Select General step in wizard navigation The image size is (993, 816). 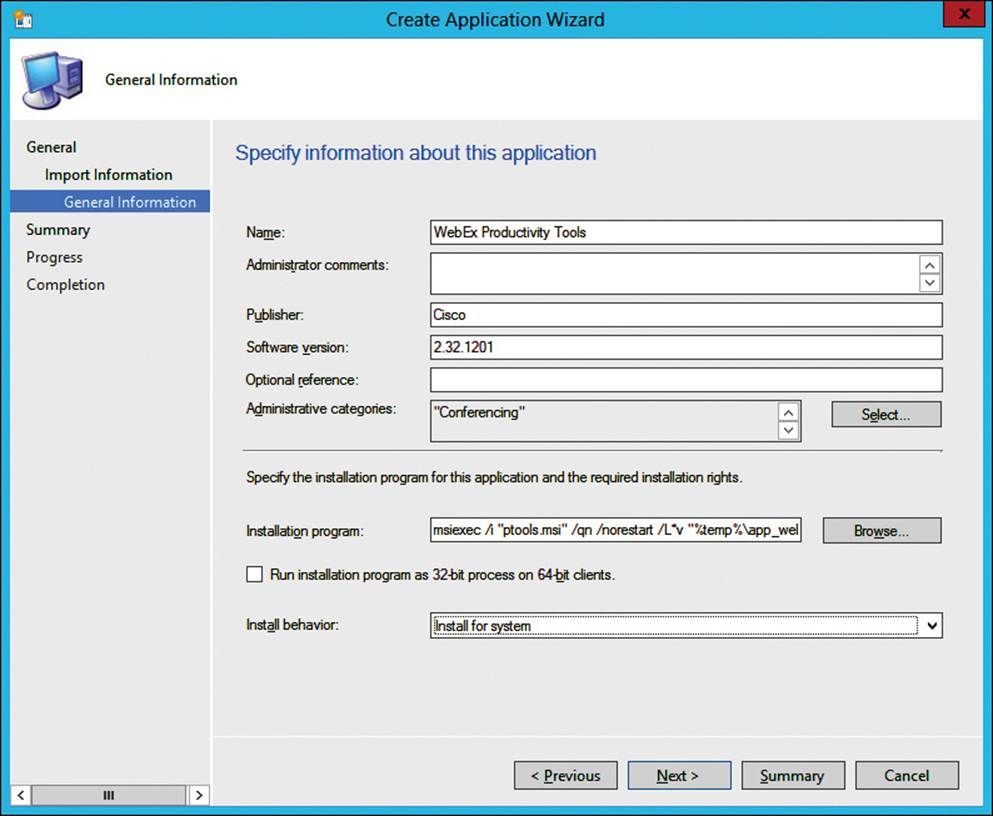[51, 147]
